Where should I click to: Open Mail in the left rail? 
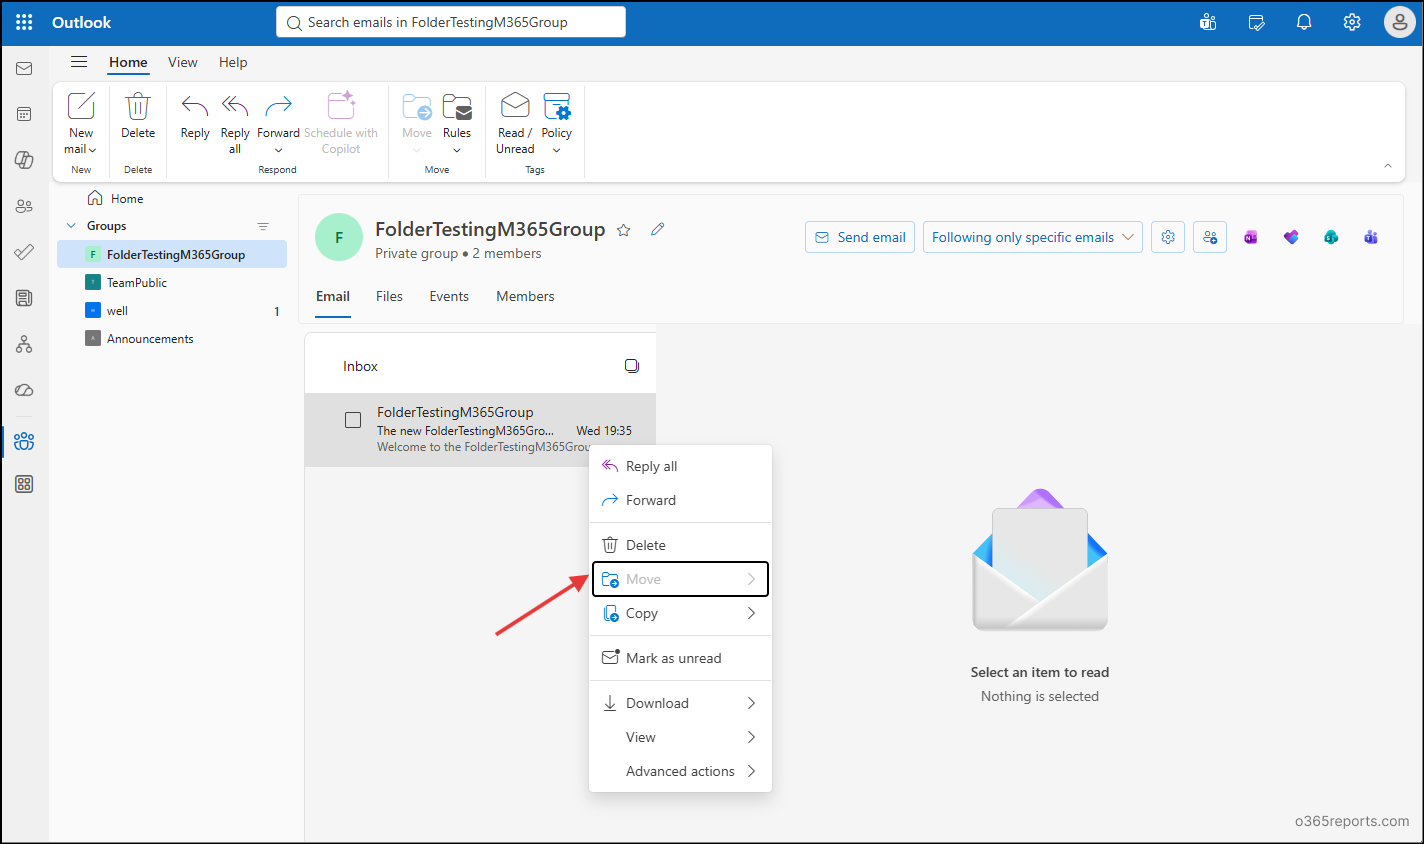24,68
